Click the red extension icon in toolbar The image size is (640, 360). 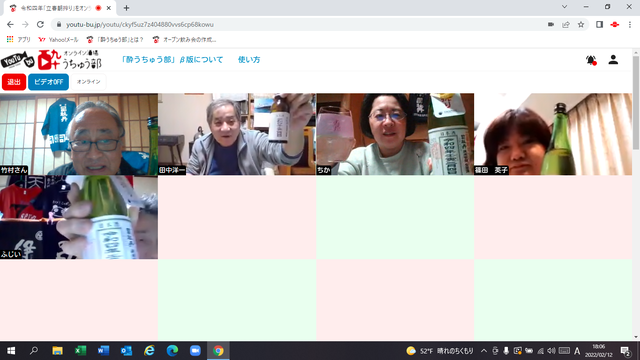click(x=615, y=24)
